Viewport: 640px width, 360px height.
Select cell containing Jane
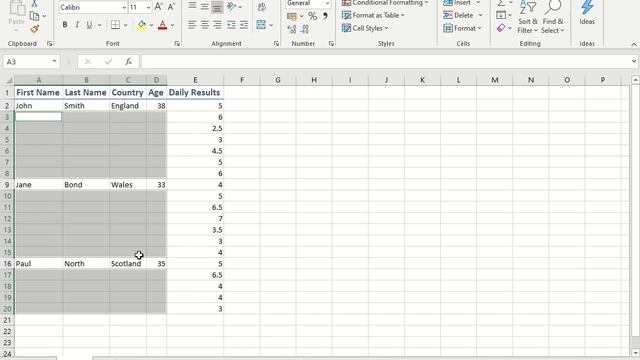[38, 184]
